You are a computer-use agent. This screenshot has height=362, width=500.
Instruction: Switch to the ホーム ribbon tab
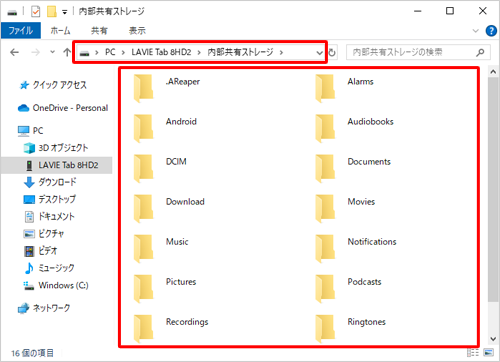click(60, 31)
